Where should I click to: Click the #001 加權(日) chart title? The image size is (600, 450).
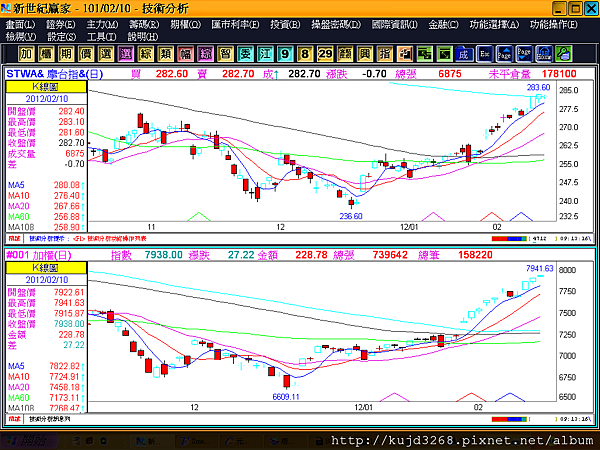click(39, 255)
